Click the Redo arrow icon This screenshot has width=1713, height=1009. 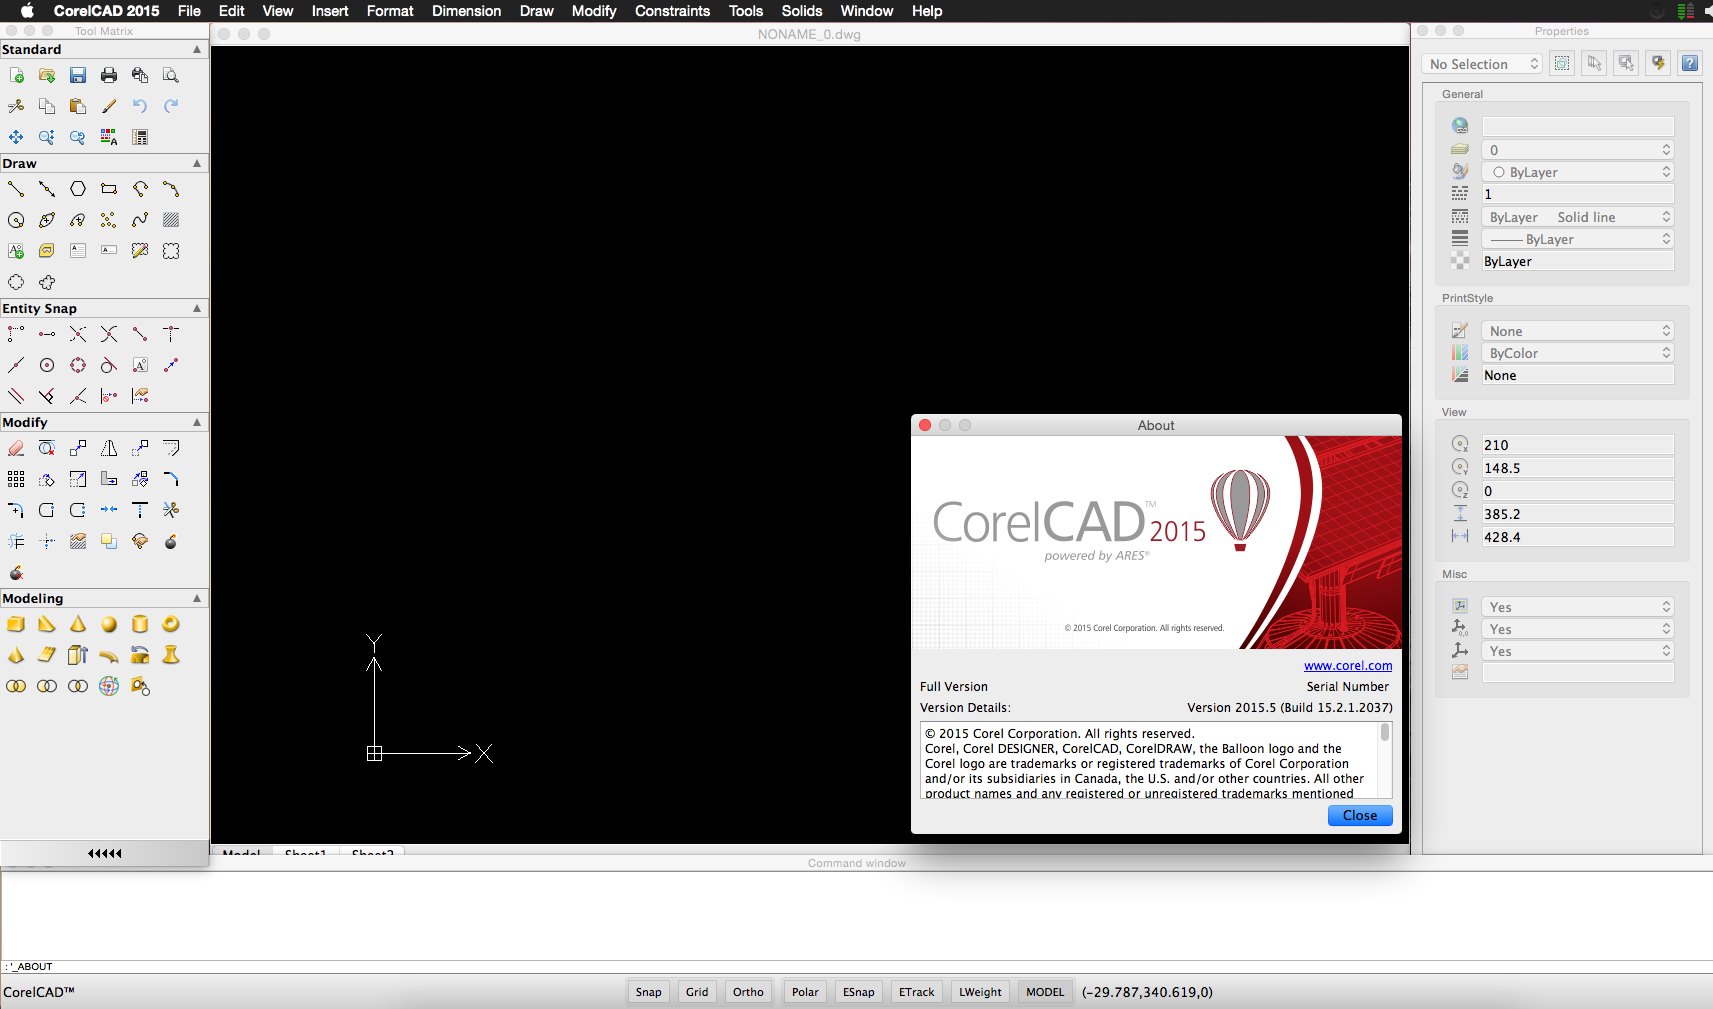click(171, 106)
